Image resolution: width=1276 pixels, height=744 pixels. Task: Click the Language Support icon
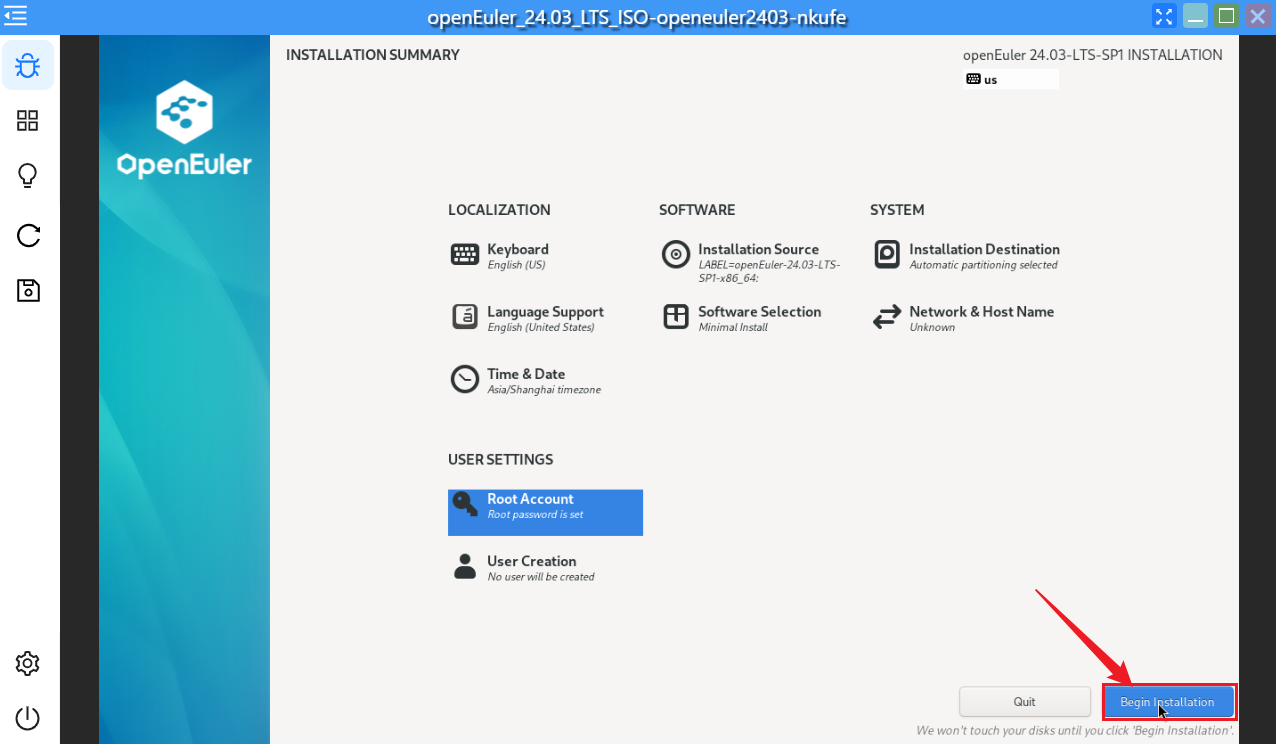pos(465,317)
